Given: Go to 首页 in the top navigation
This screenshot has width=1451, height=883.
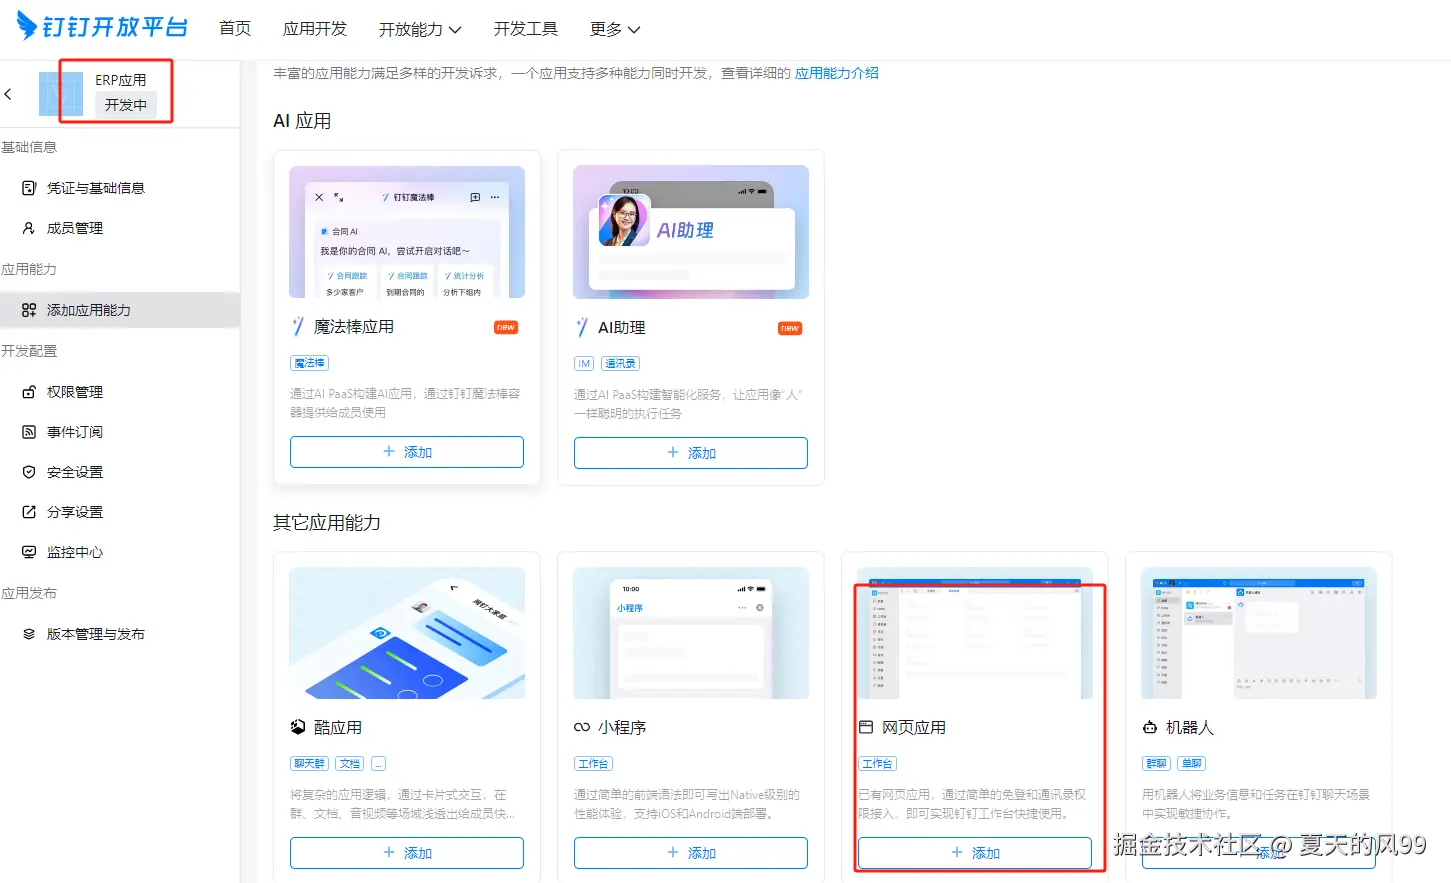Looking at the screenshot, I should [x=235, y=29].
